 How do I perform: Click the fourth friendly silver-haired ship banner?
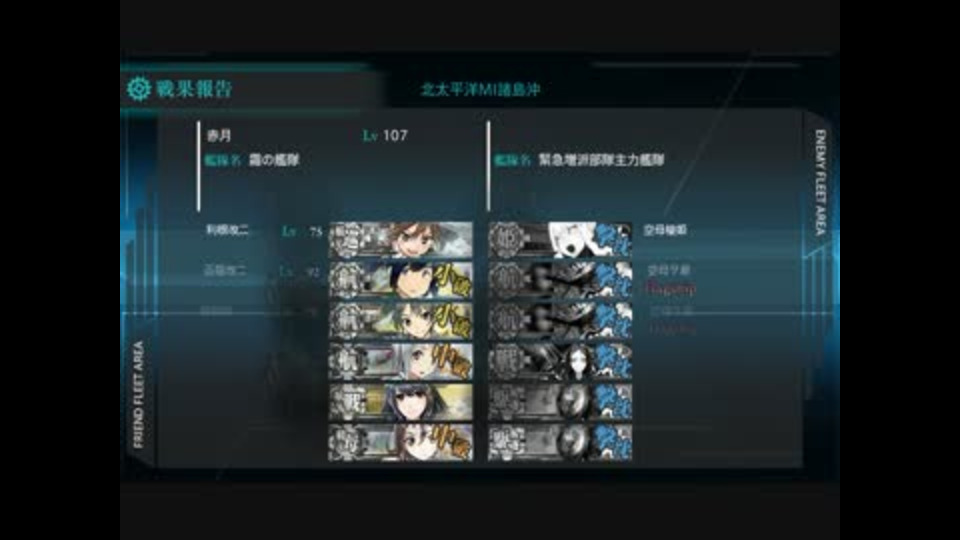(400, 361)
